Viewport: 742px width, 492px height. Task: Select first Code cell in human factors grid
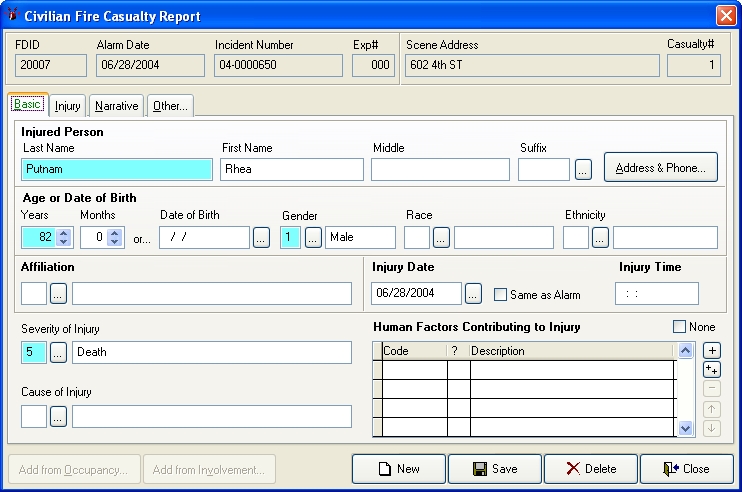415,369
